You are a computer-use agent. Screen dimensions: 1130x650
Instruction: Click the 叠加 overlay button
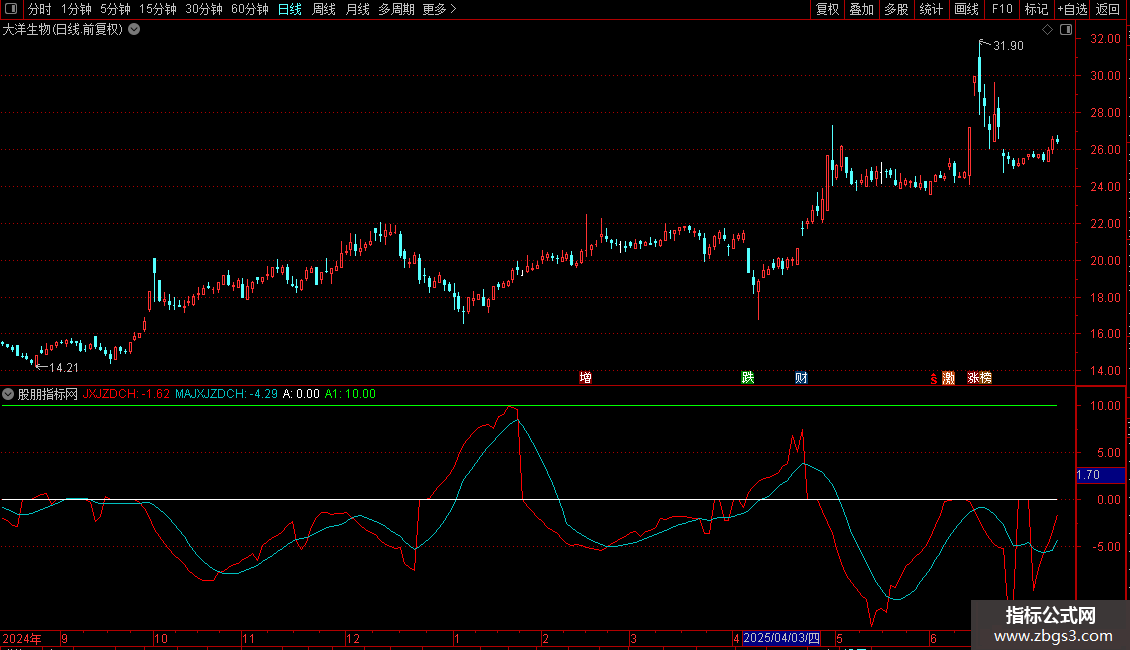click(x=862, y=9)
